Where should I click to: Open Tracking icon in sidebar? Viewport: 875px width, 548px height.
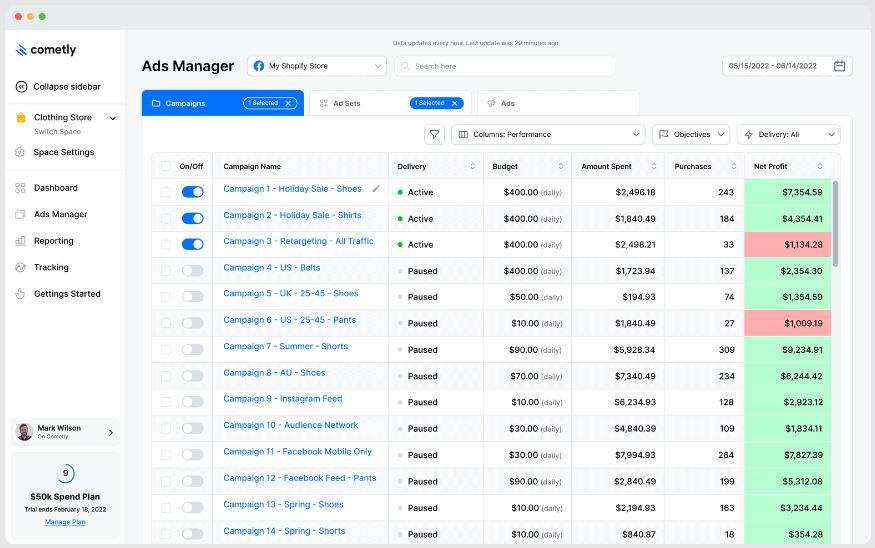pos(20,267)
